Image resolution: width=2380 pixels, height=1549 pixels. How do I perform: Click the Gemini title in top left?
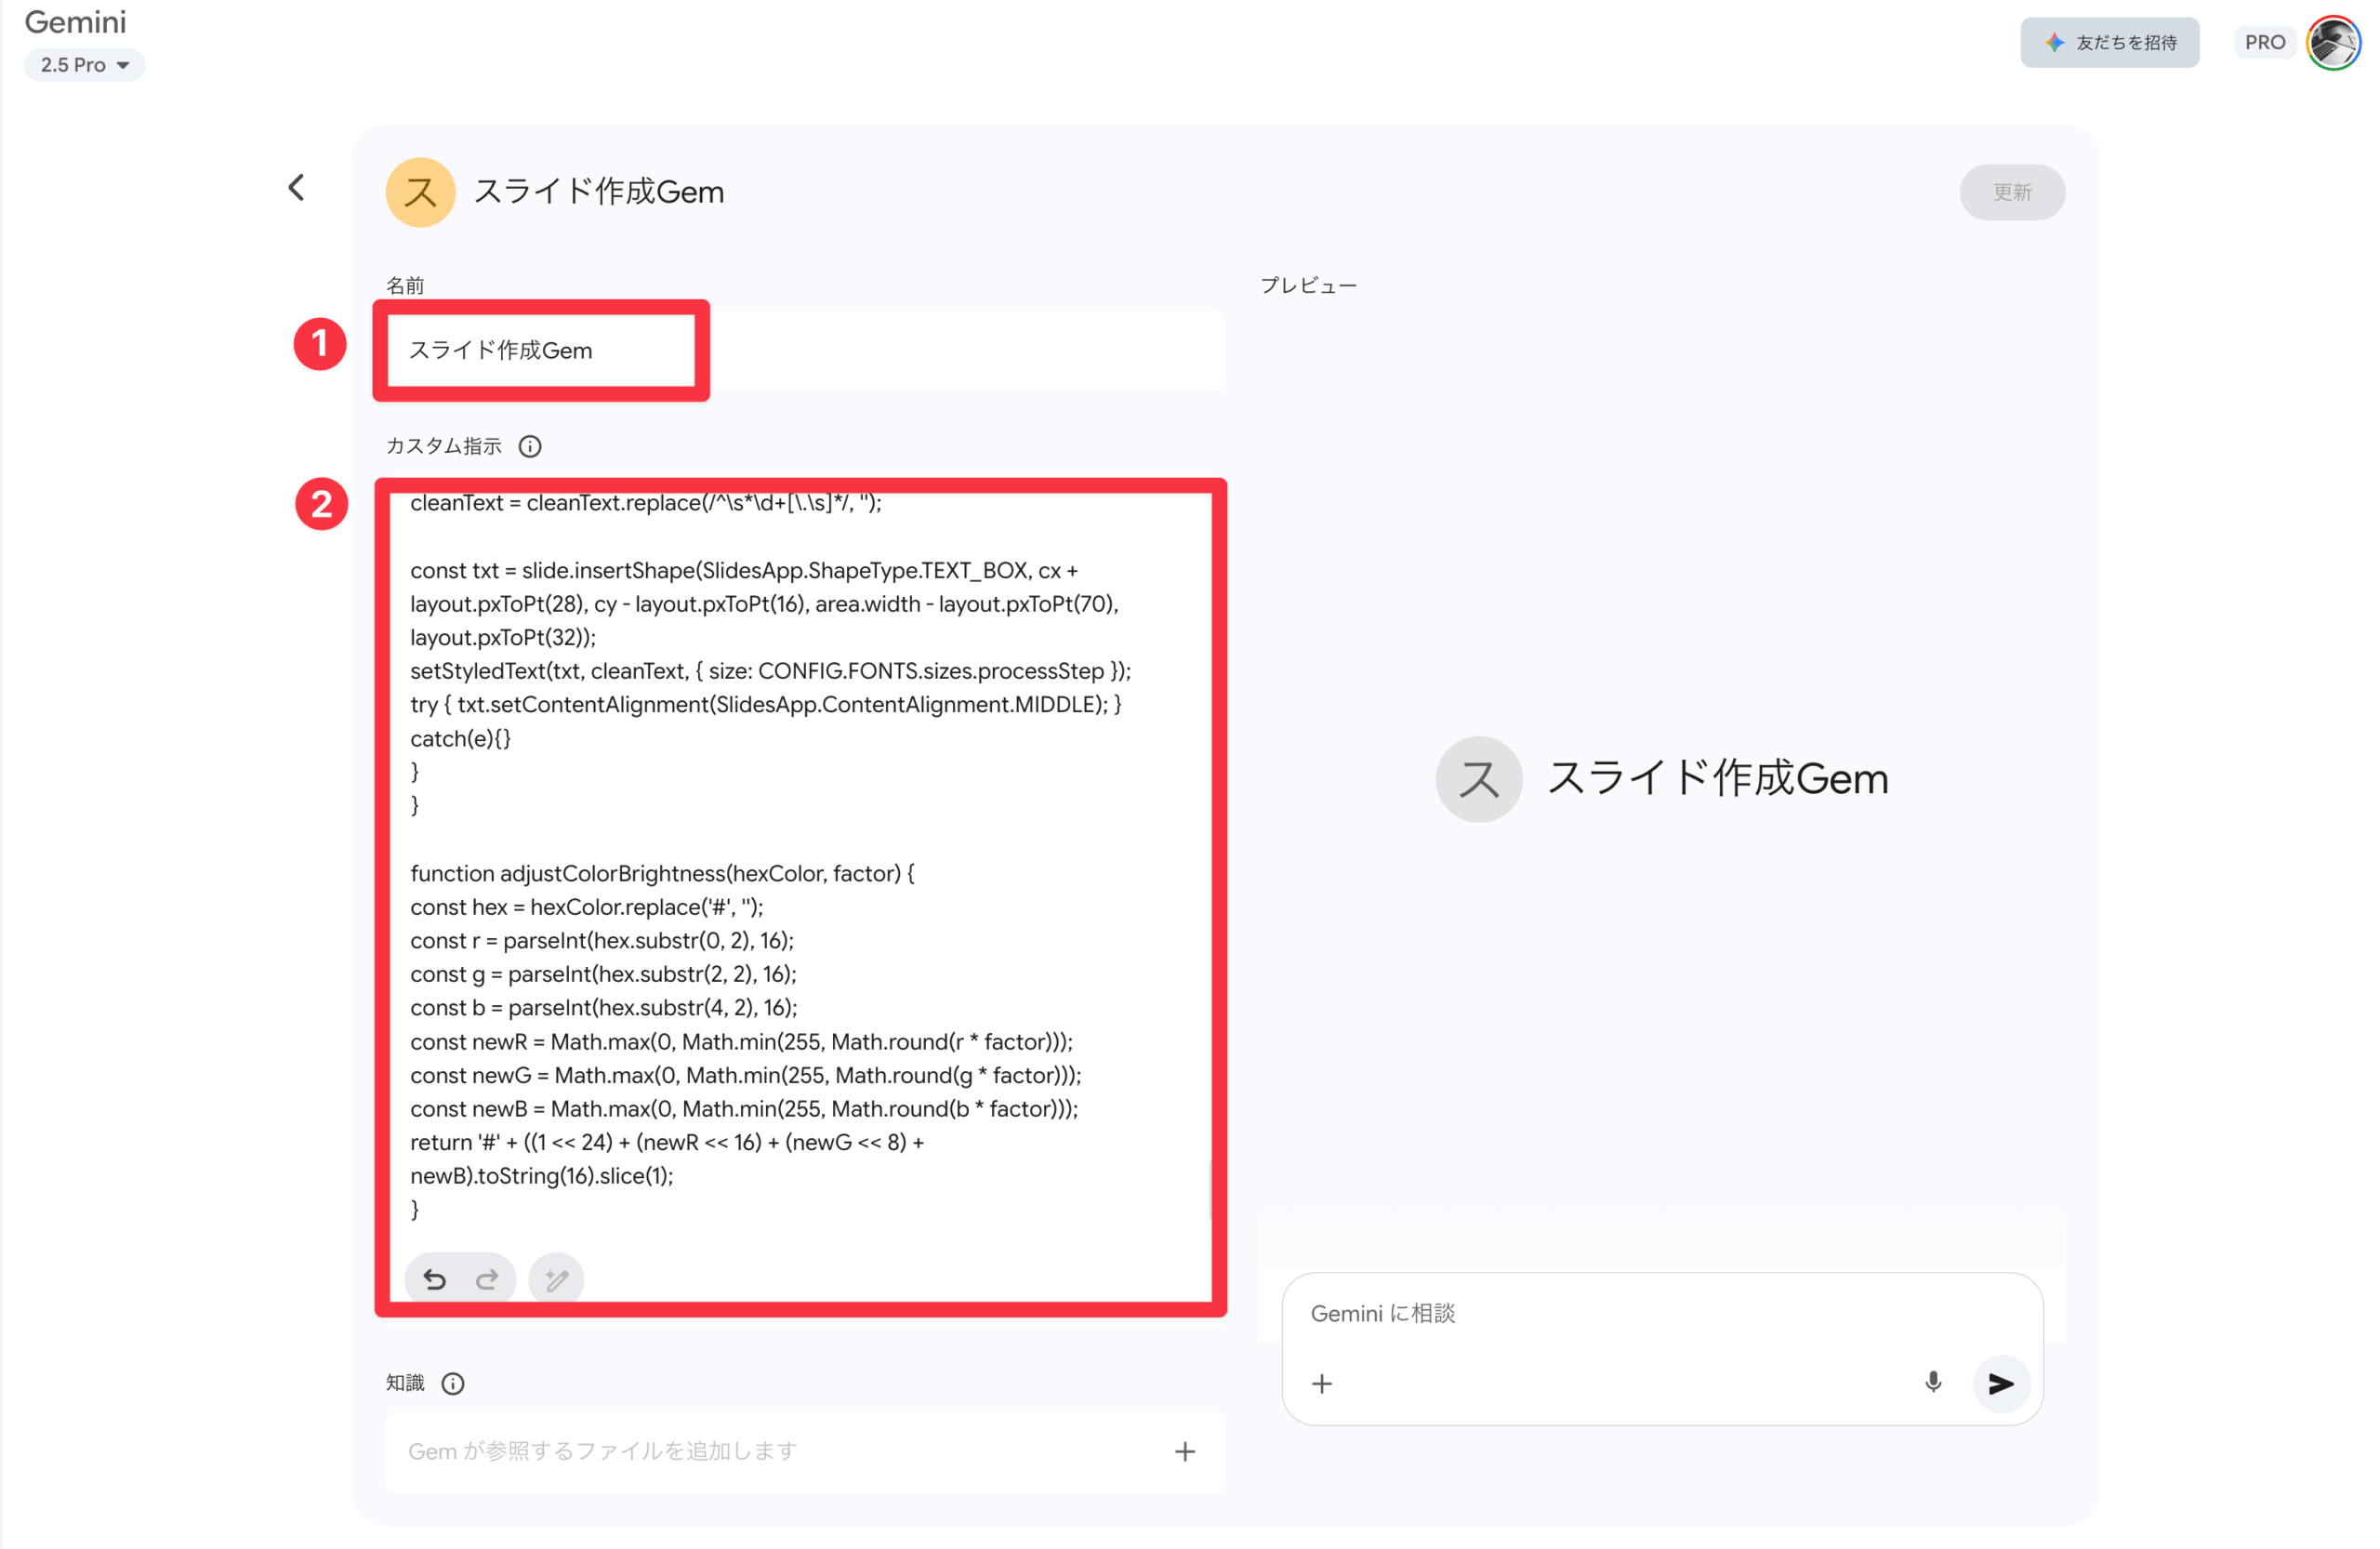coord(75,22)
